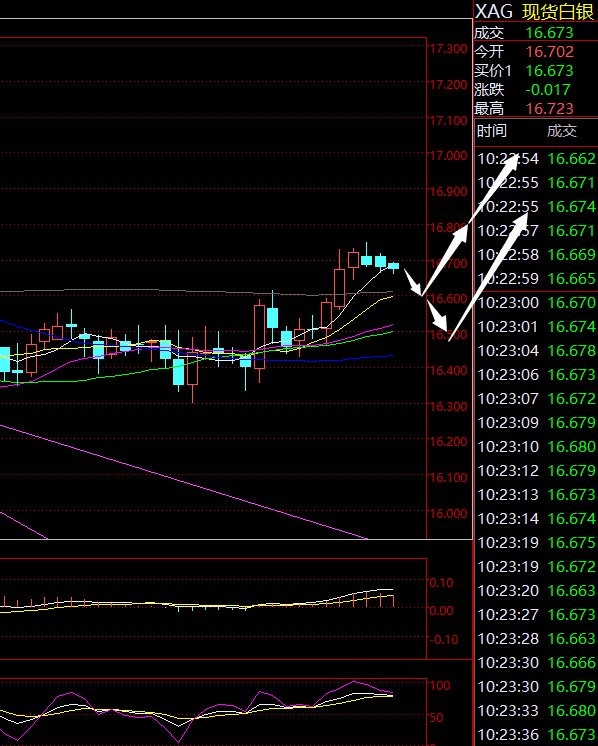The width and height of the screenshot is (598, 746).
Task: Click the MACD histogram last red bar
Action: [x=394, y=601]
